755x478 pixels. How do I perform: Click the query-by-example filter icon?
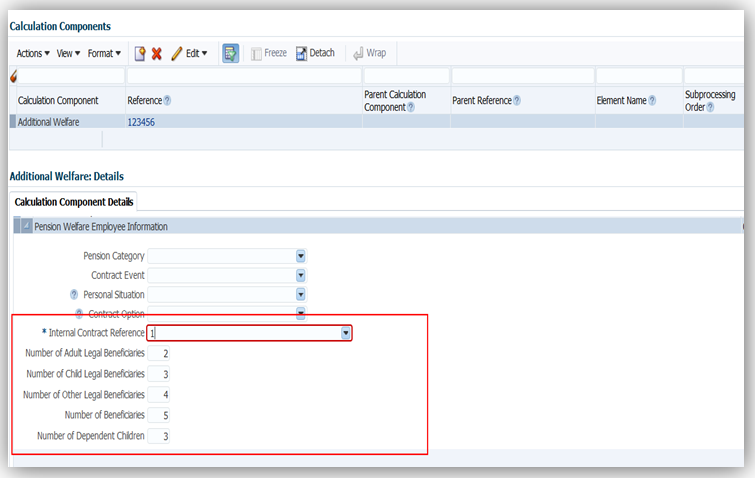click(13, 76)
